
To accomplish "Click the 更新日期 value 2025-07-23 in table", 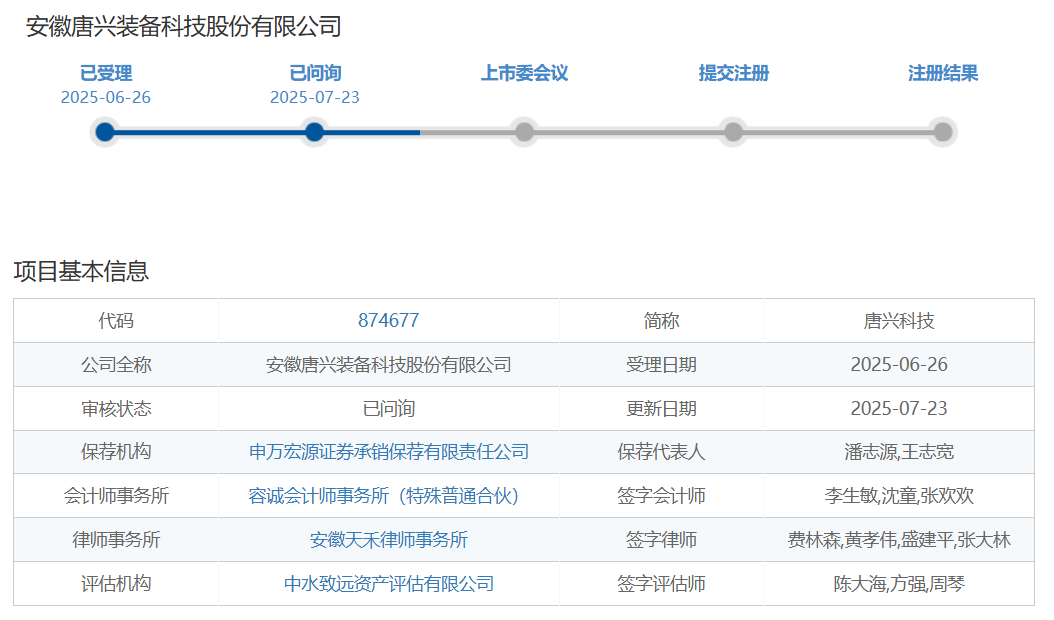I will 899,408.
